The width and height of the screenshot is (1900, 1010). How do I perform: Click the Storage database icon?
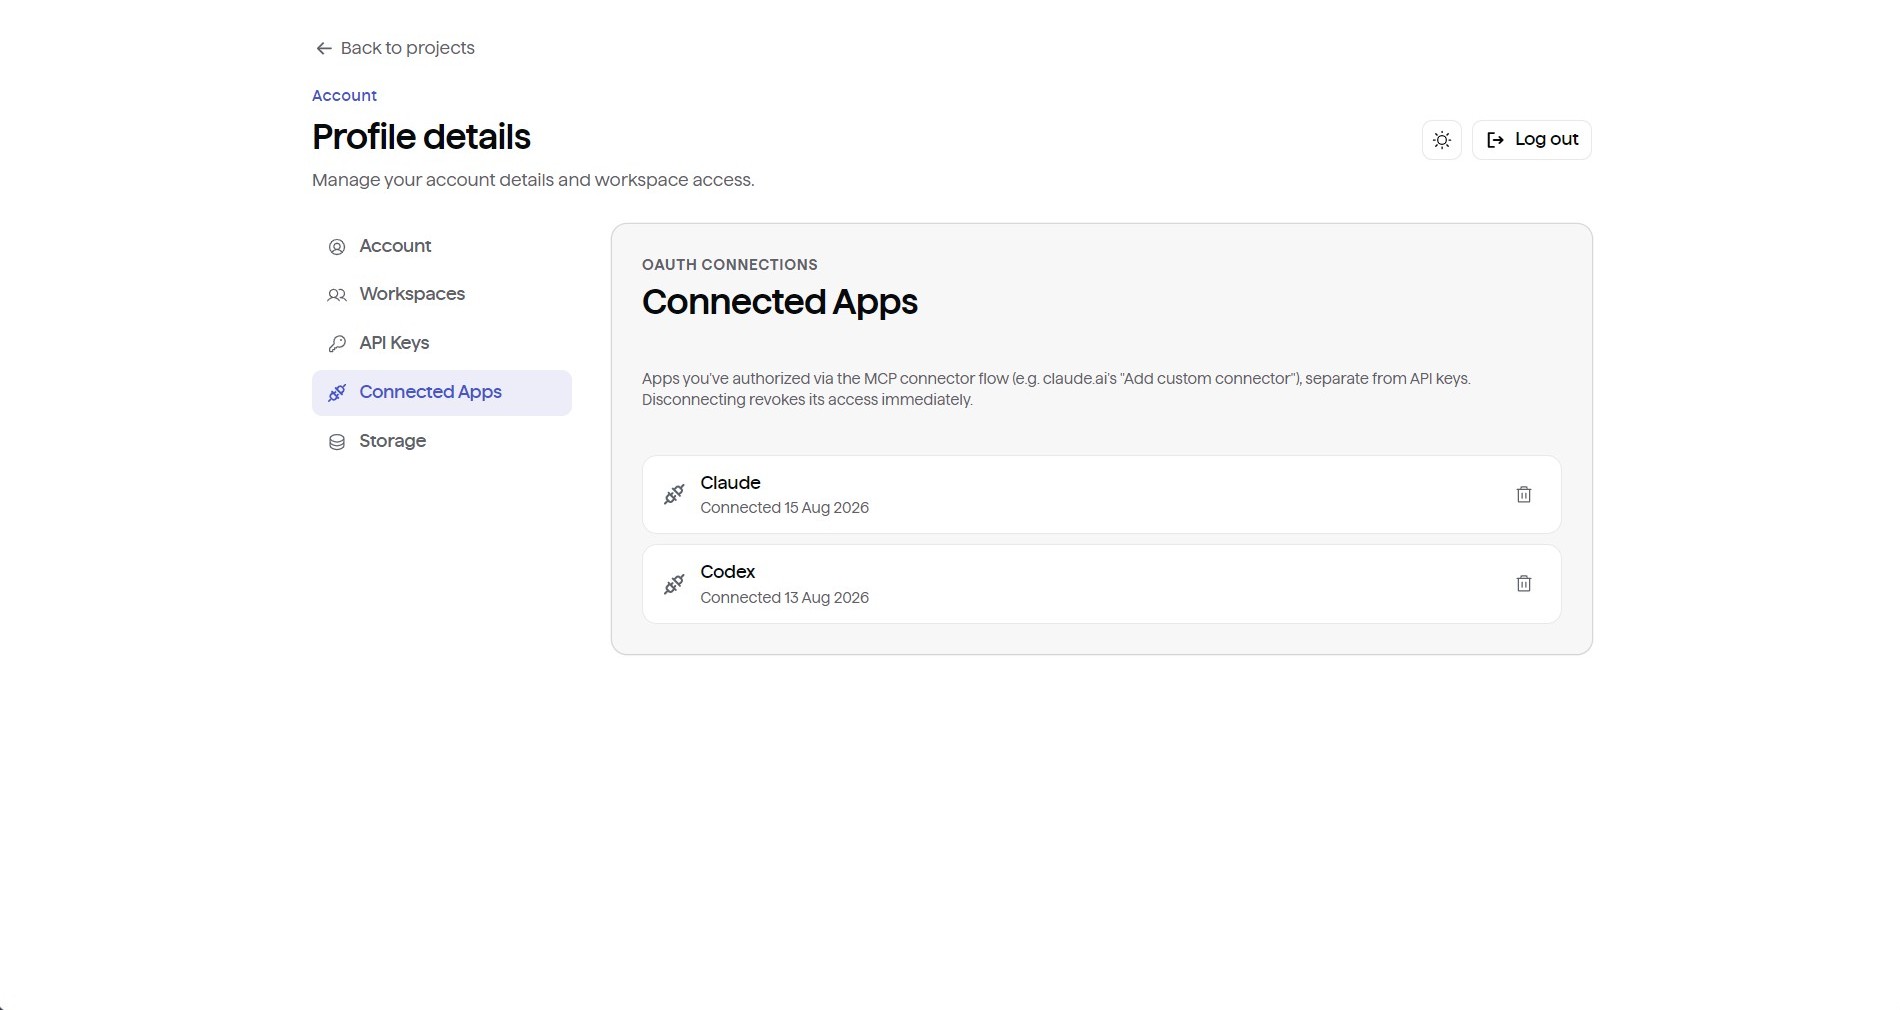[x=337, y=442]
